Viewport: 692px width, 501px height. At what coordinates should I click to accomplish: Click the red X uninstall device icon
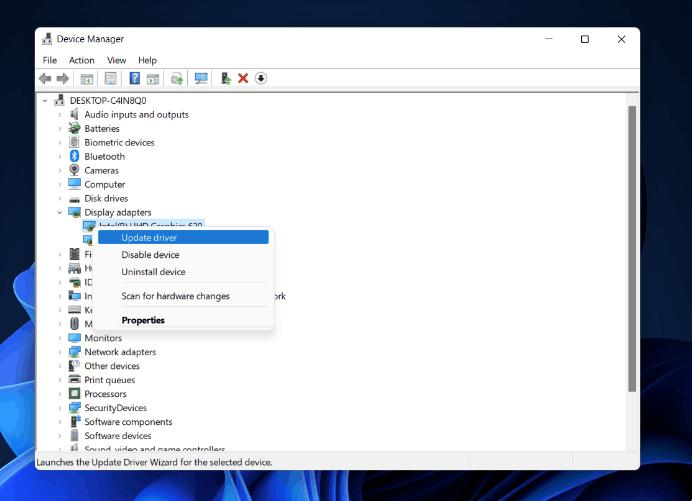tap(243, 78)
